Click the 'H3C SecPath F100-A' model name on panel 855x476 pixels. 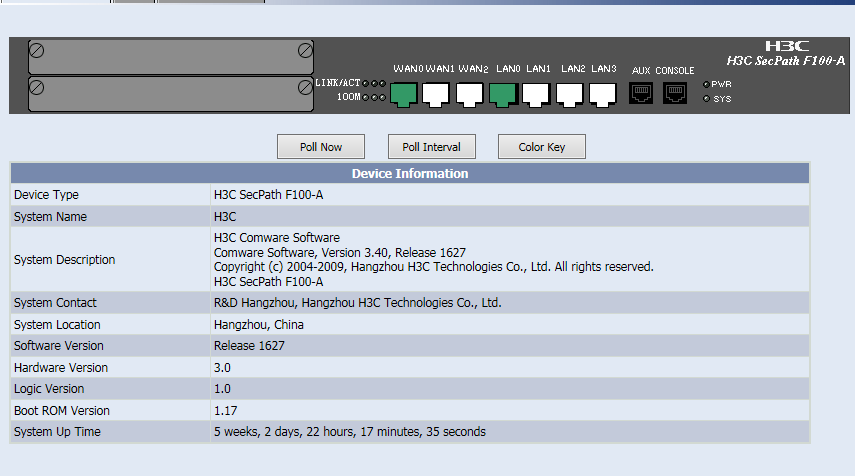pyautogui.click(x=786, y=61)
